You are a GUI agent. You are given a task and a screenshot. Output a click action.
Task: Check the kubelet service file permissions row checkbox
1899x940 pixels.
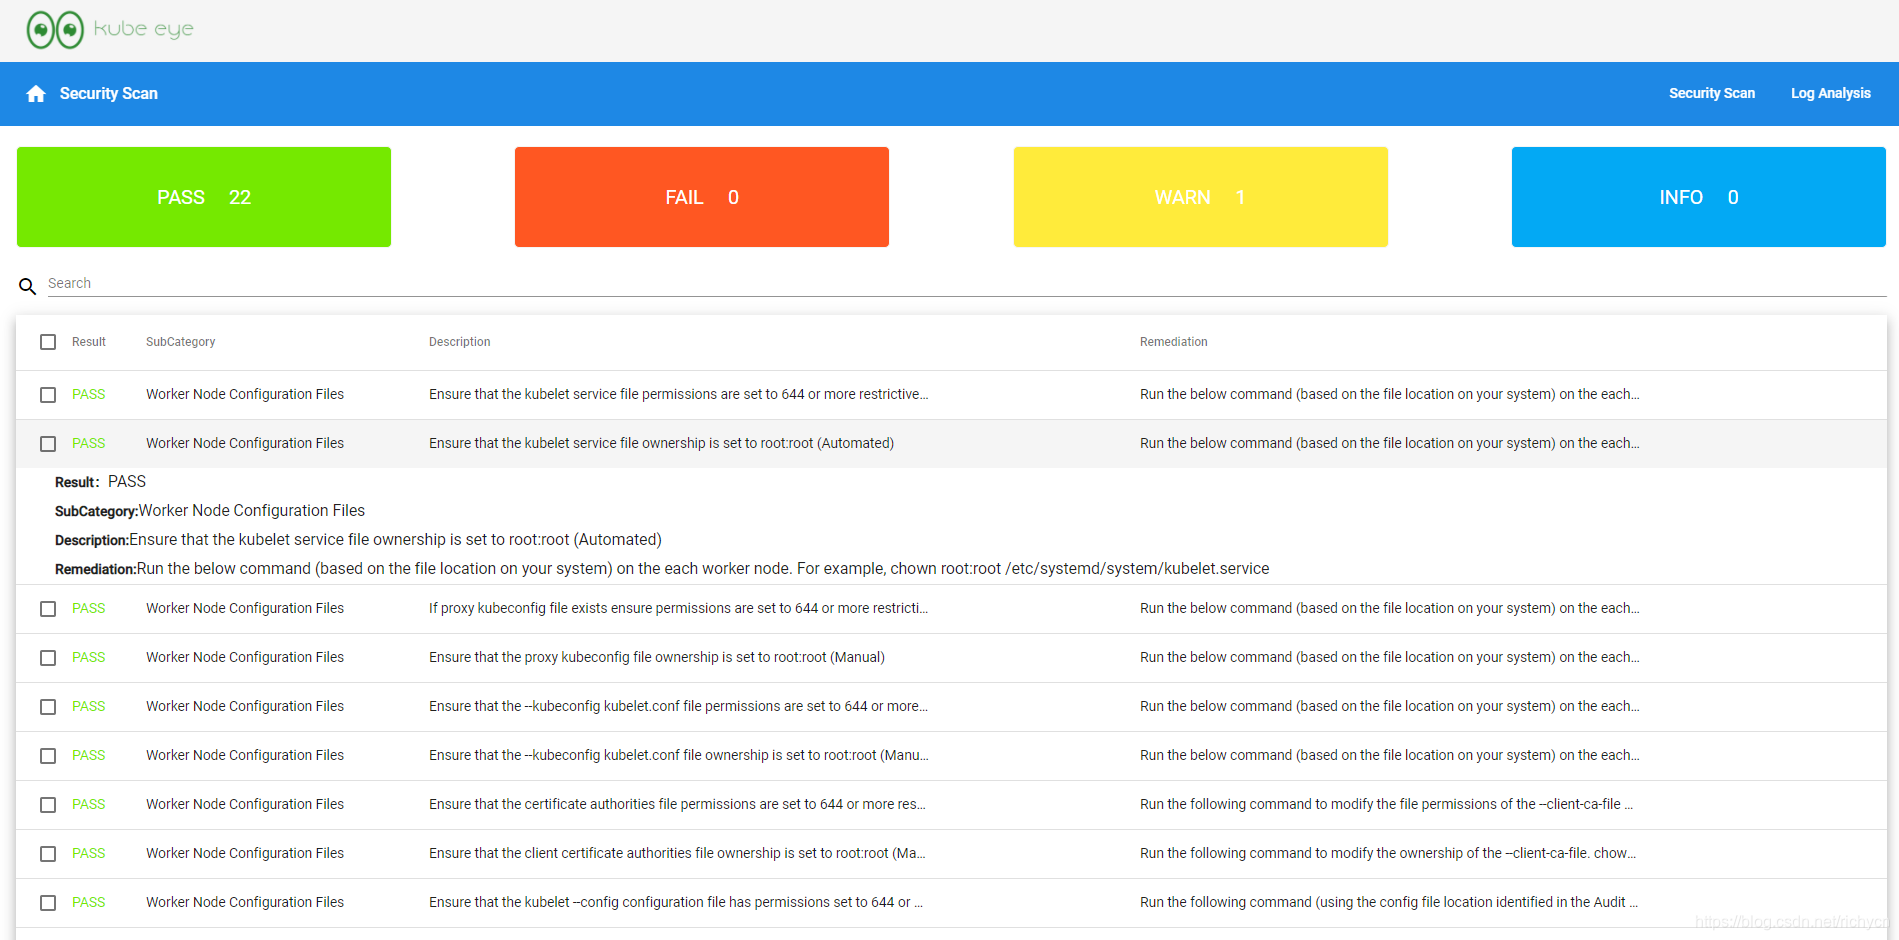pos(48,395)
